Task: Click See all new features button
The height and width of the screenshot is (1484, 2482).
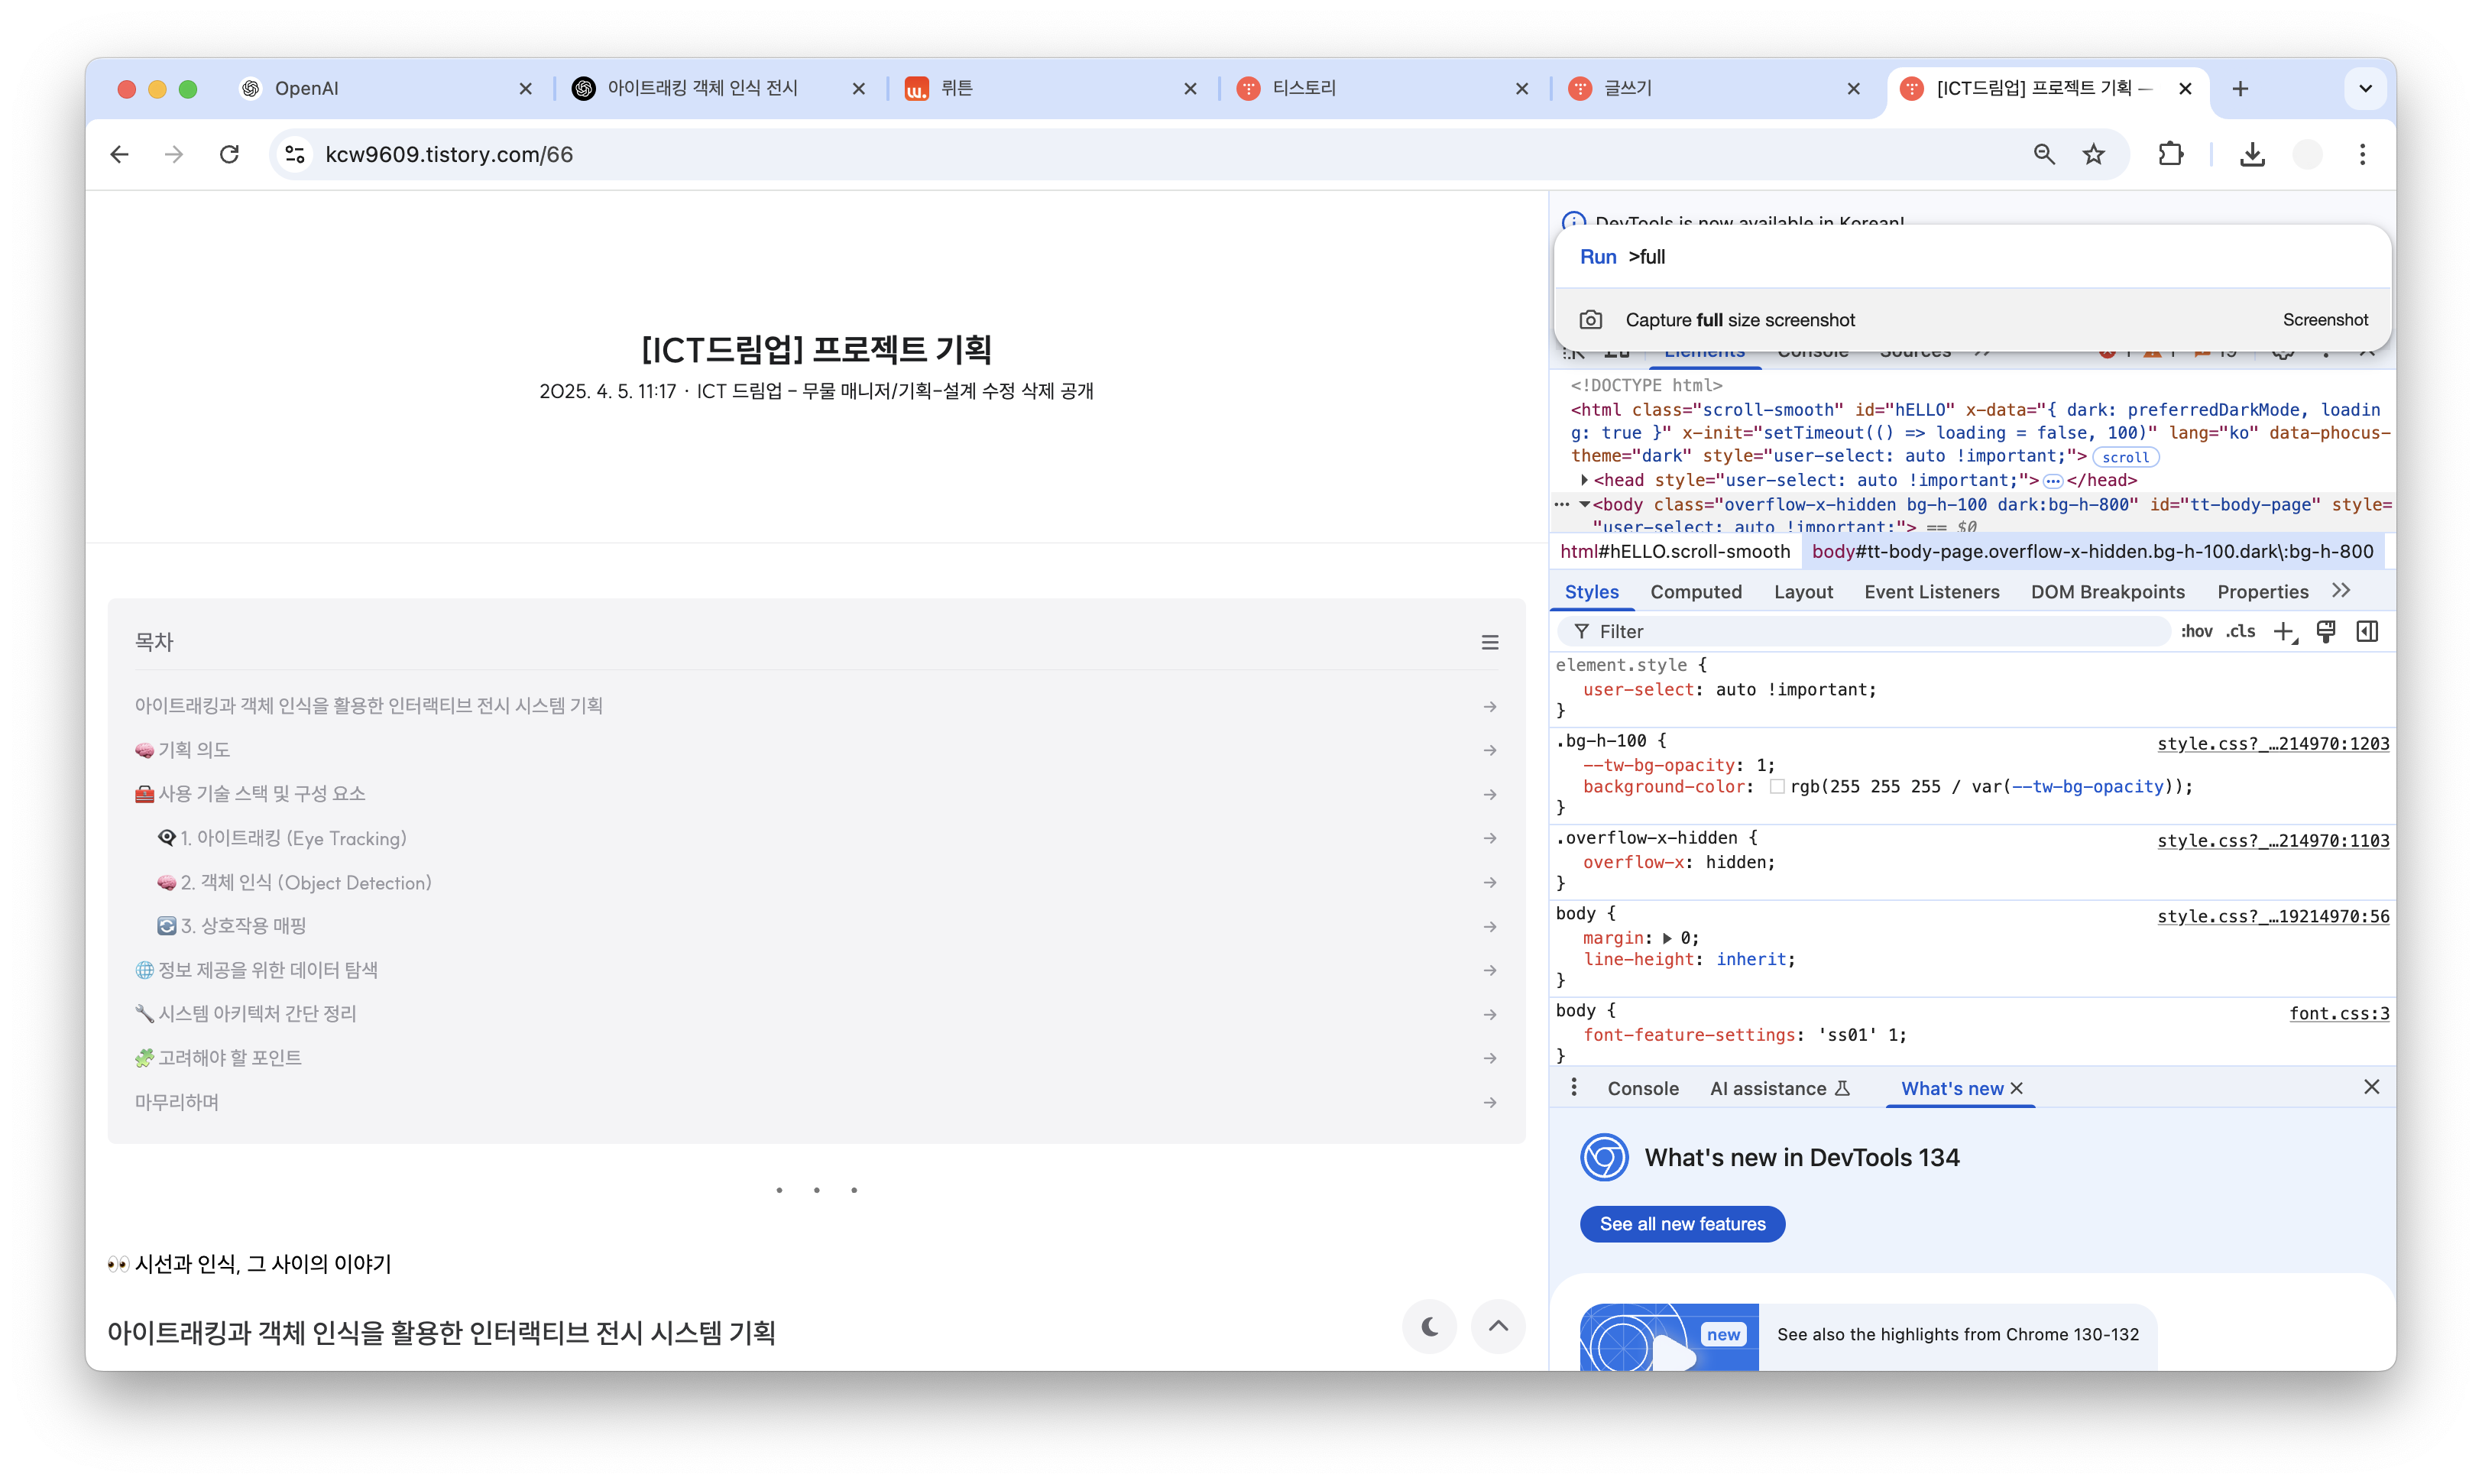Action: pyautogui.click(x=1682, y=1224)
